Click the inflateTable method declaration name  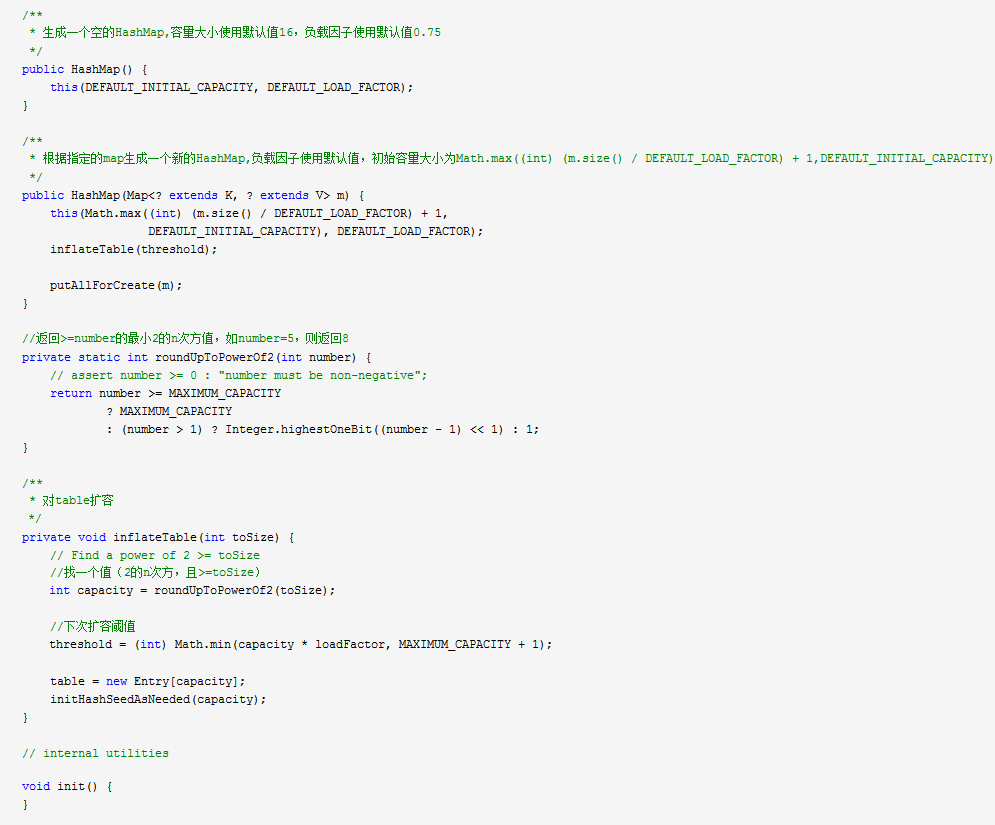click(155, 538)
